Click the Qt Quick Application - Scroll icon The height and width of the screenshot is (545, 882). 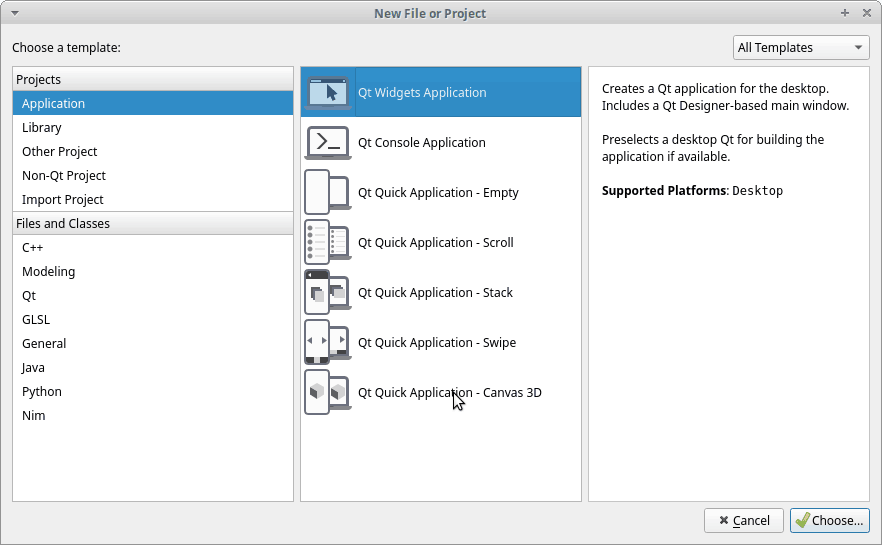click(328, 242)
